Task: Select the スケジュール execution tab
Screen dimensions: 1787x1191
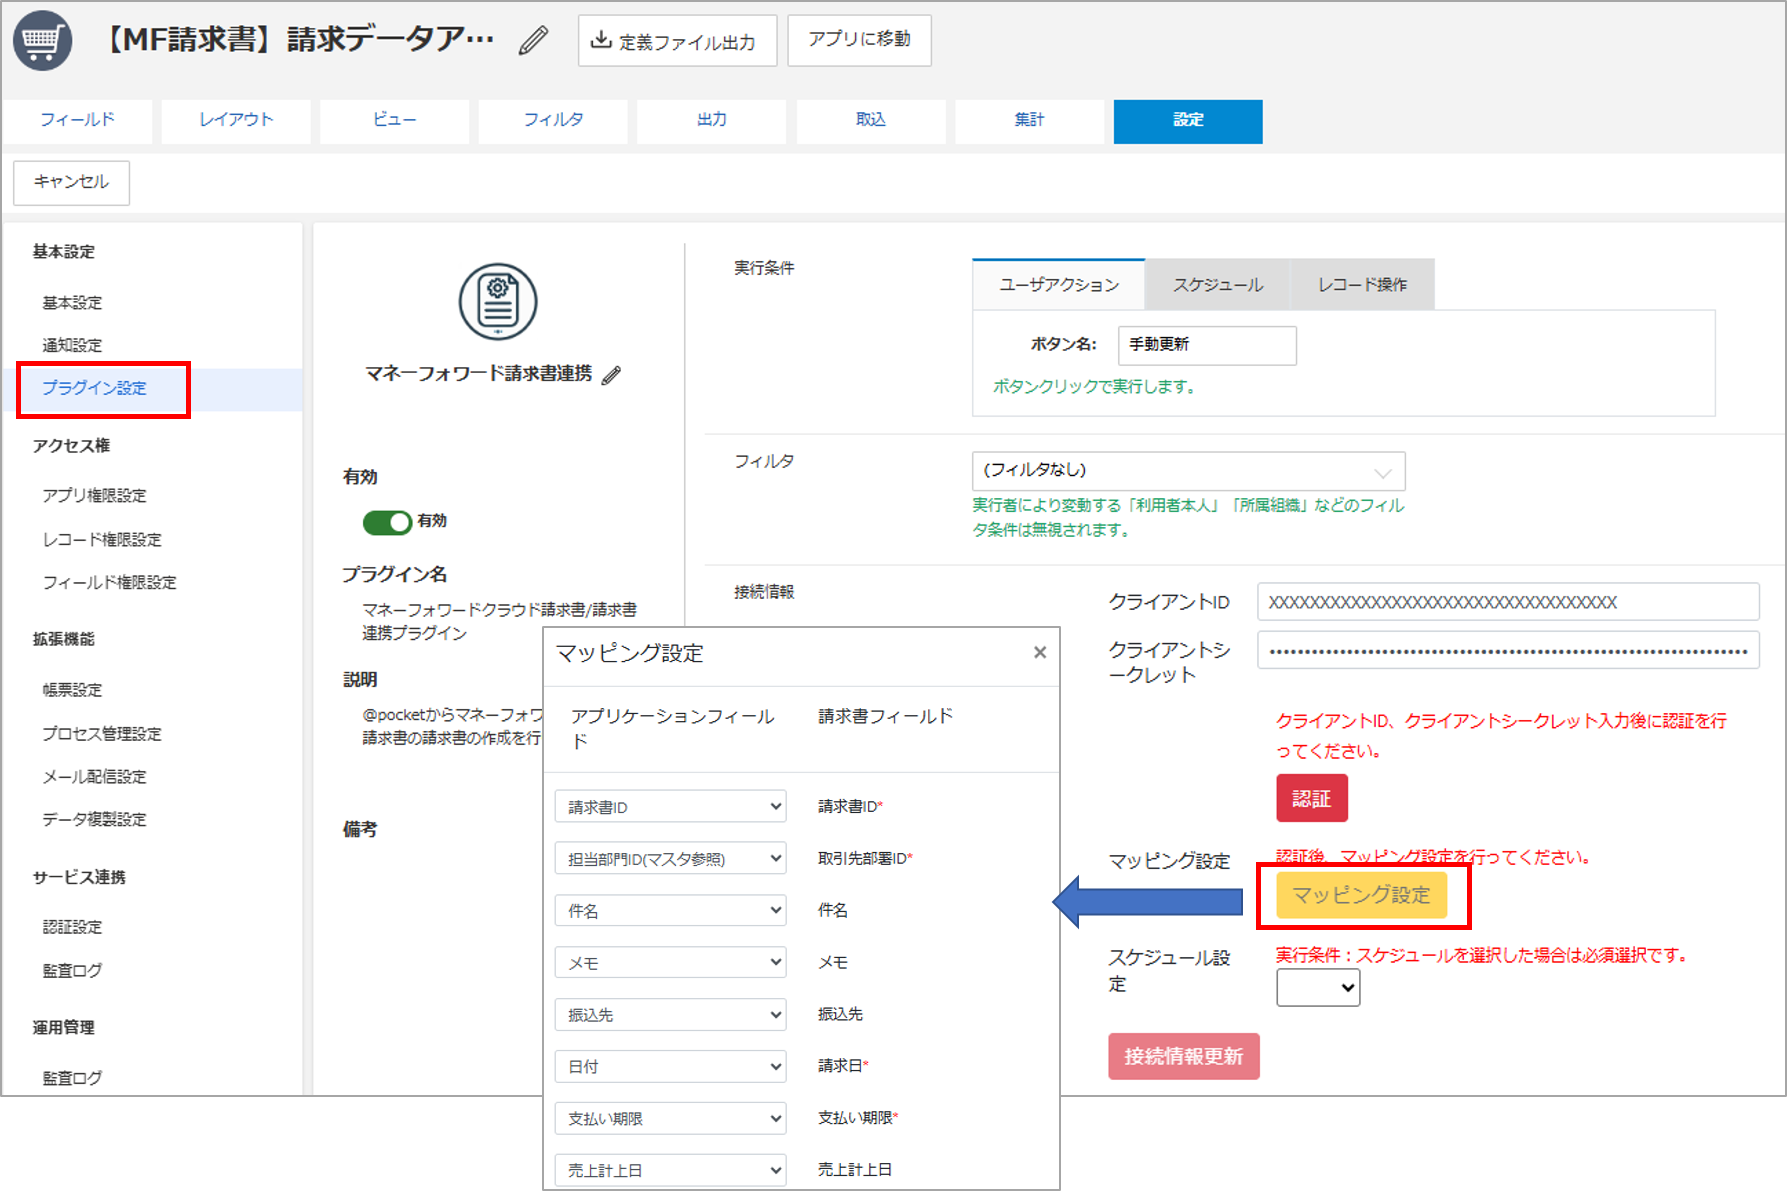Action: pyautogui.click(x=1218, y=285)
